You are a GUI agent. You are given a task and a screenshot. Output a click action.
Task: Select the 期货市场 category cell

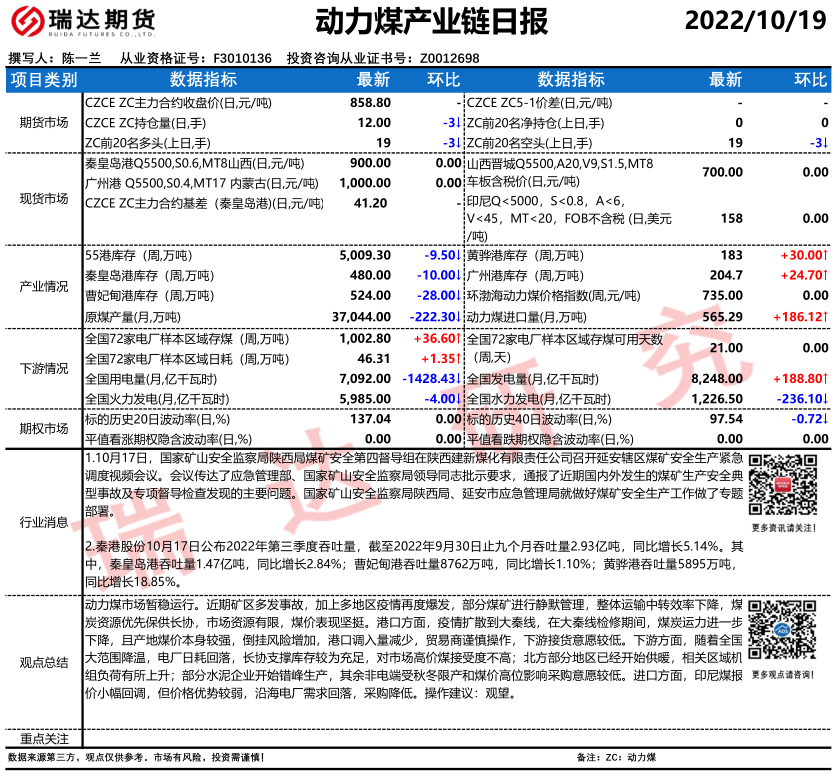tap(44, 122)
